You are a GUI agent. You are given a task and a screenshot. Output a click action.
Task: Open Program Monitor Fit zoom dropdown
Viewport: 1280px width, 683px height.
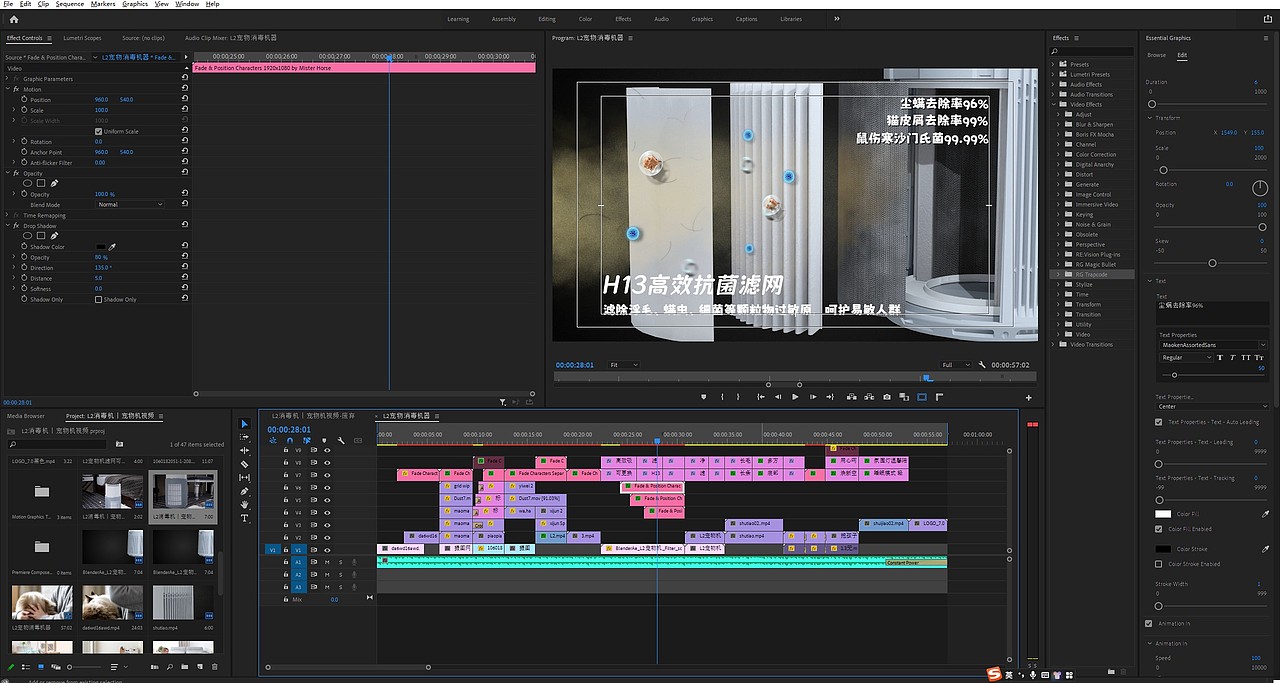point(624,365)
